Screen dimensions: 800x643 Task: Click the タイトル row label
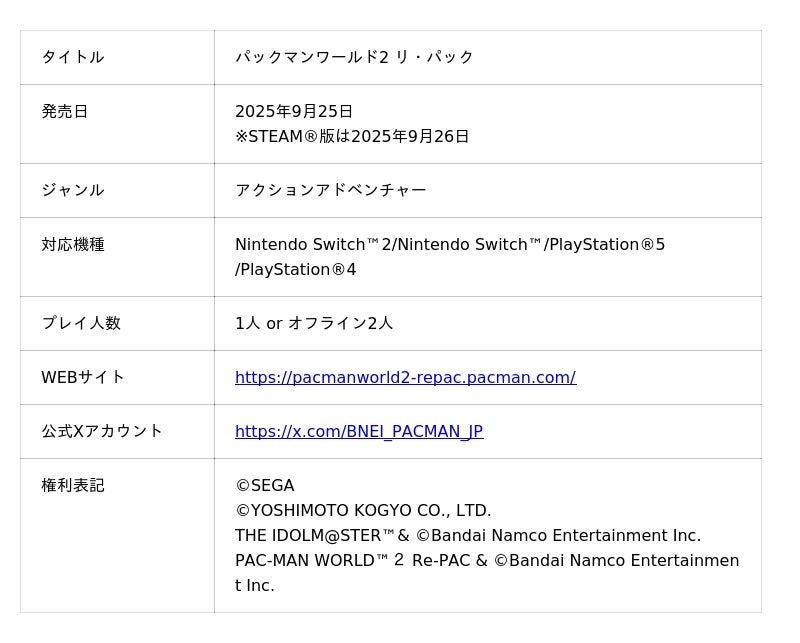pyautogui.click(x=72, y=57)
